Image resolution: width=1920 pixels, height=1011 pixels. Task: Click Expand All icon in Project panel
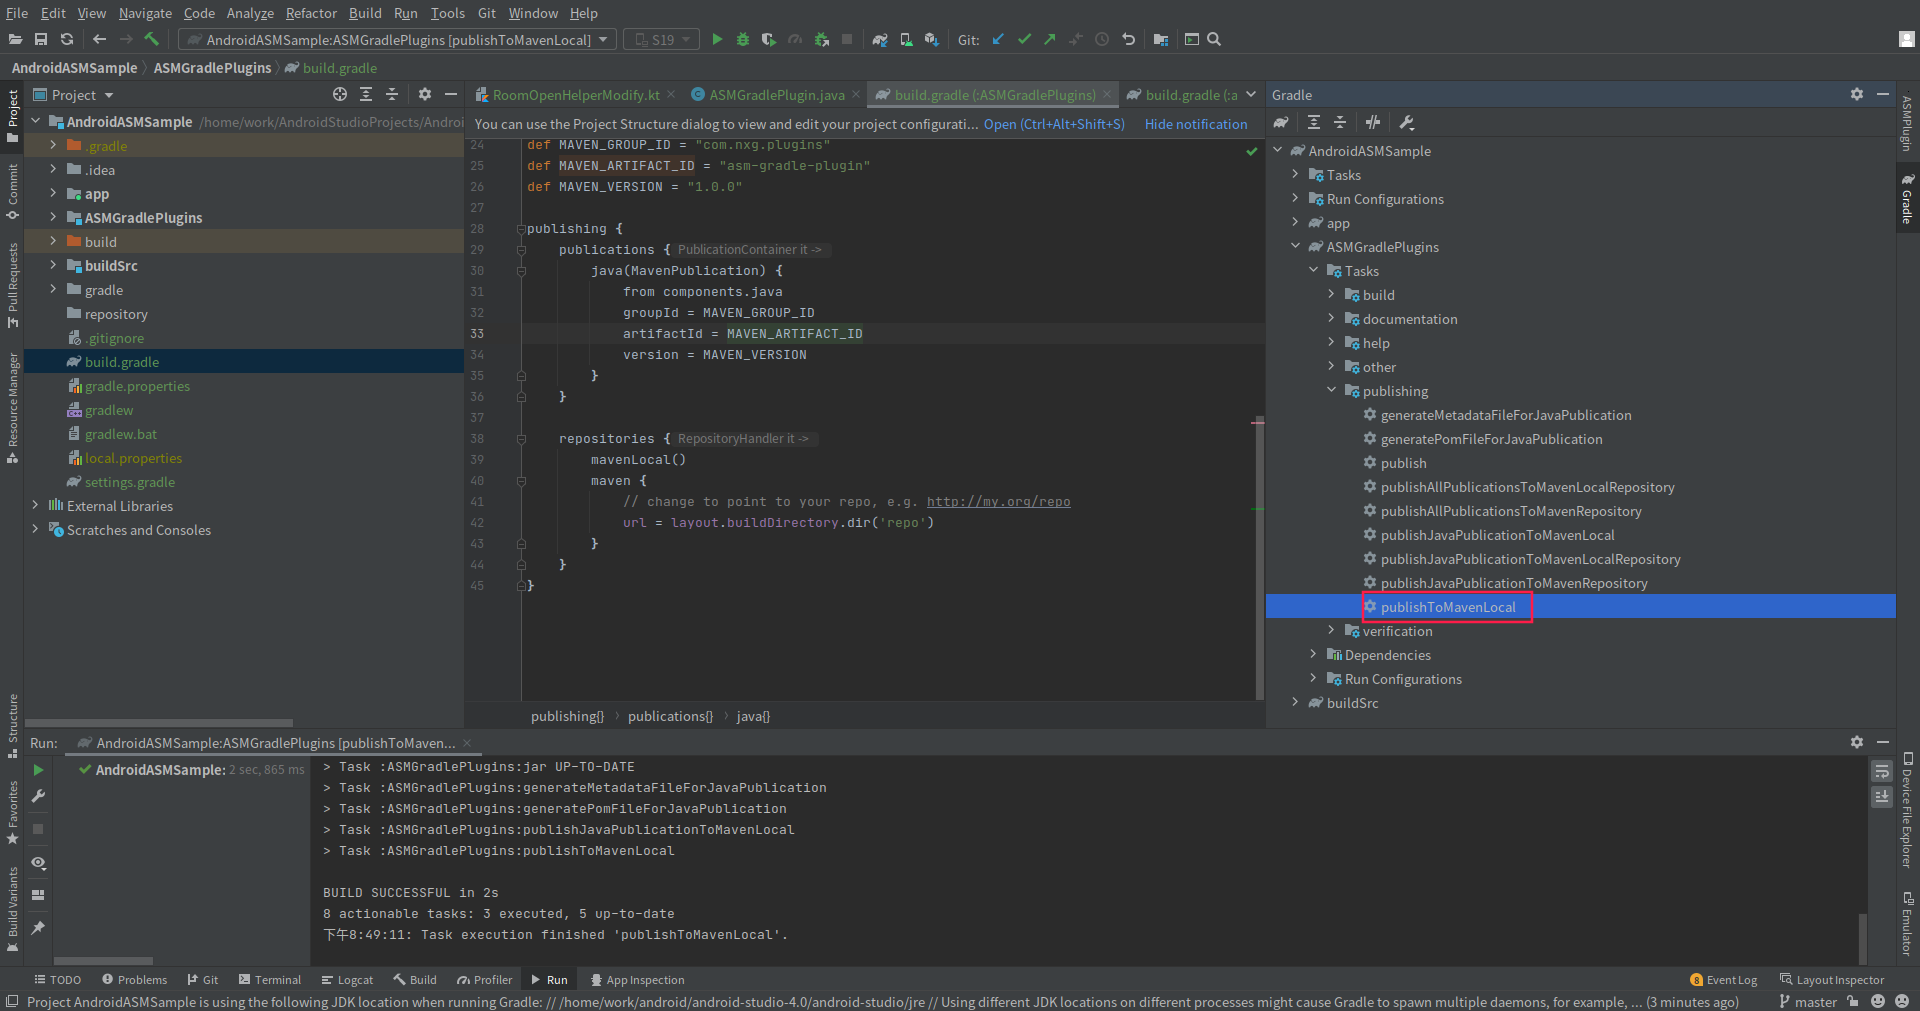click(x=366, y=94)
